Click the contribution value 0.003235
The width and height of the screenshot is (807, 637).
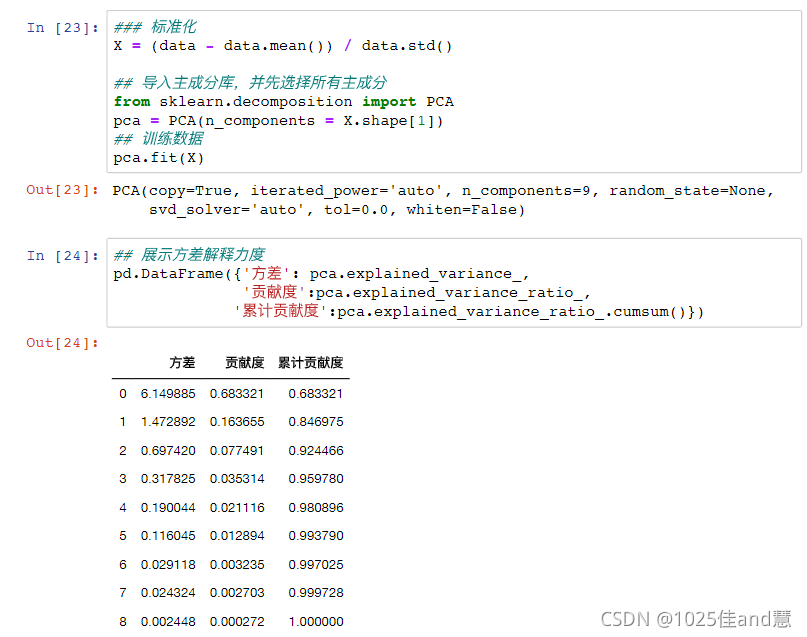tap(237, 564)
